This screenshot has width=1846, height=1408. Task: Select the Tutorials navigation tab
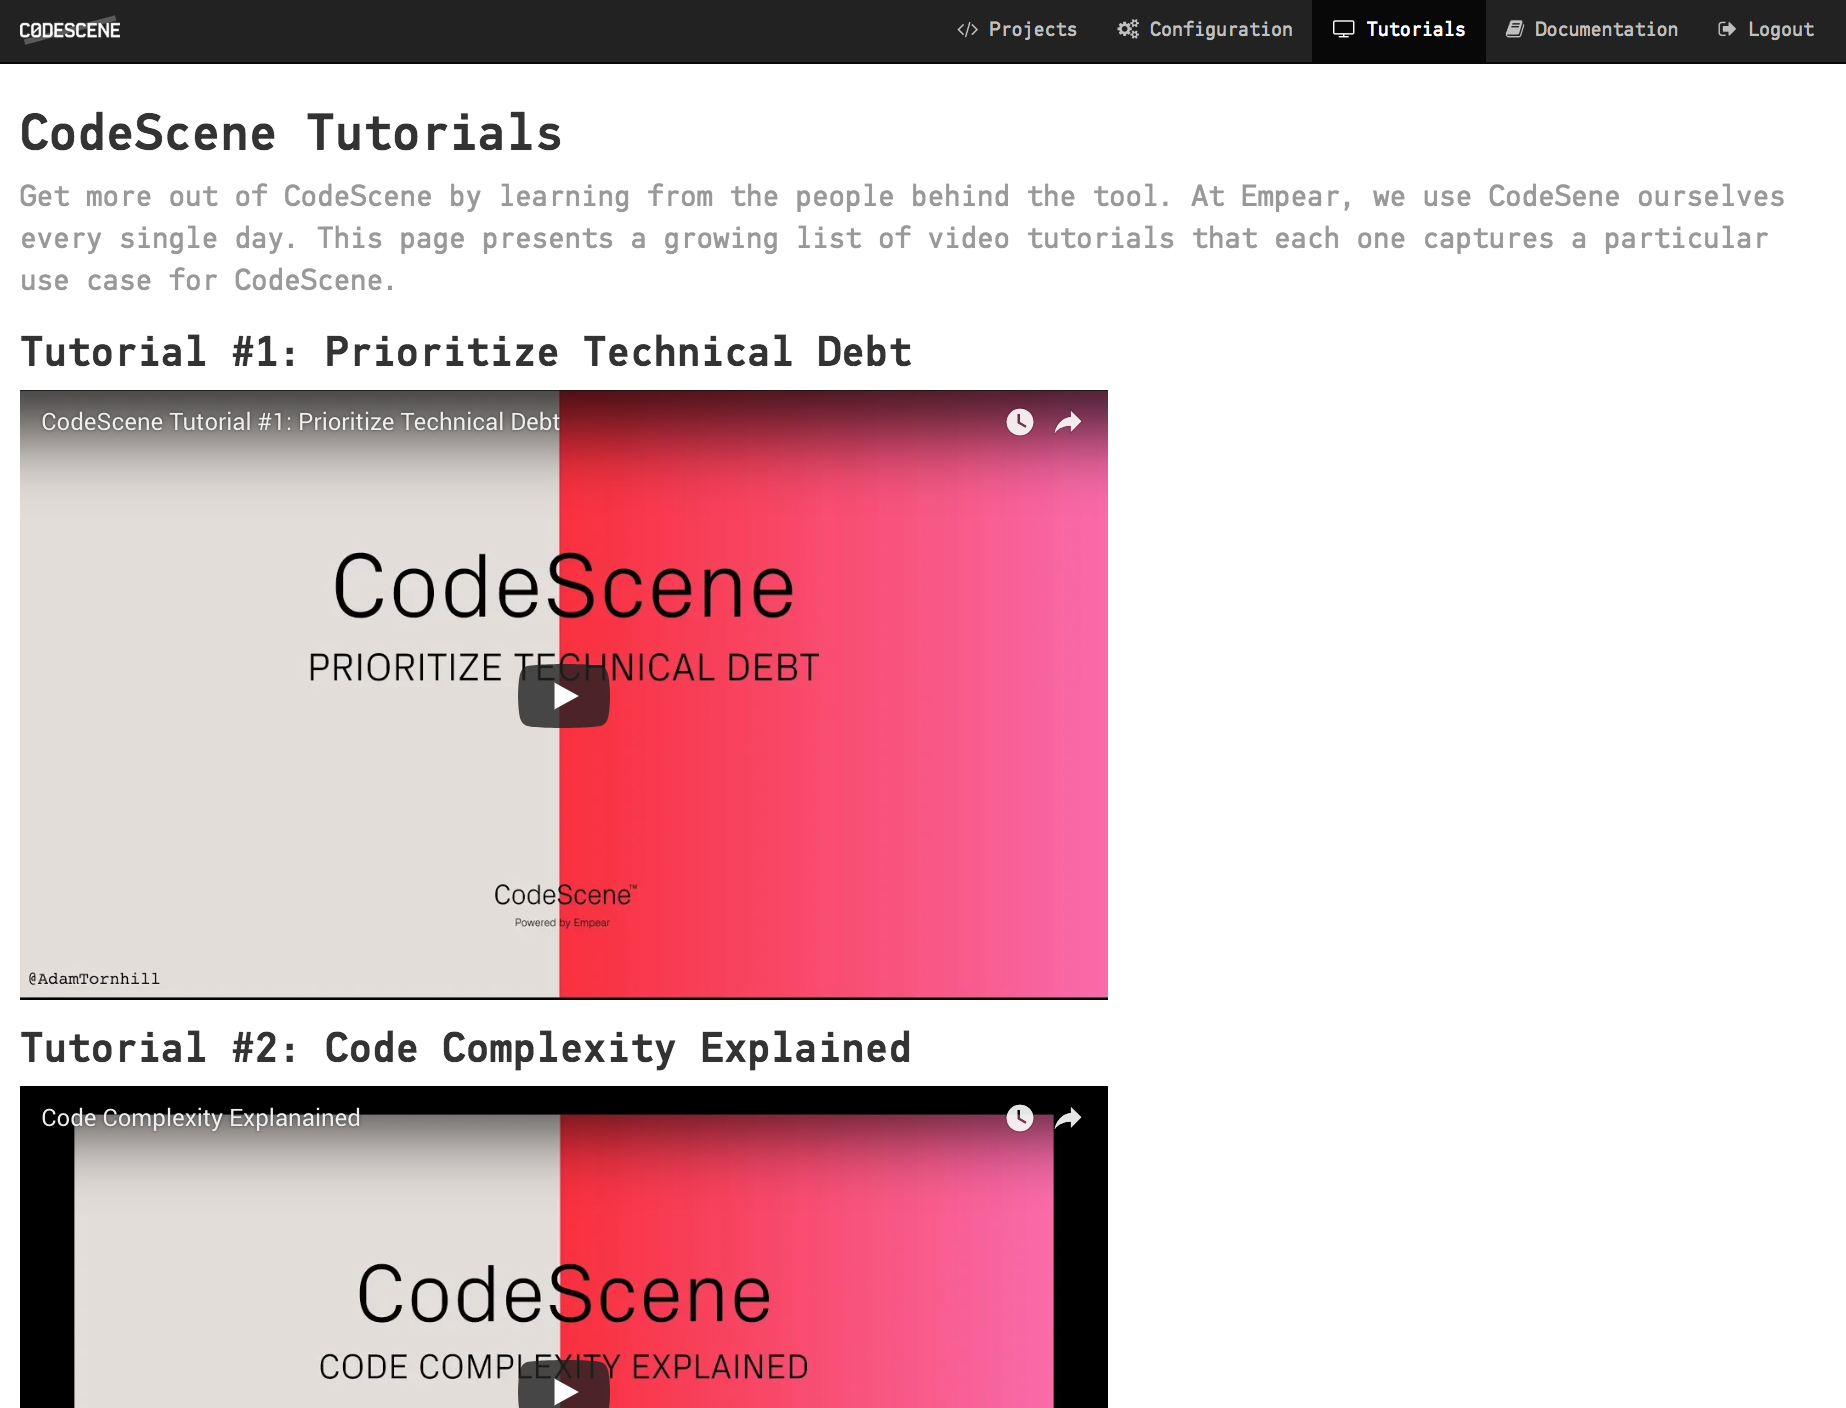click(1399, 30)
